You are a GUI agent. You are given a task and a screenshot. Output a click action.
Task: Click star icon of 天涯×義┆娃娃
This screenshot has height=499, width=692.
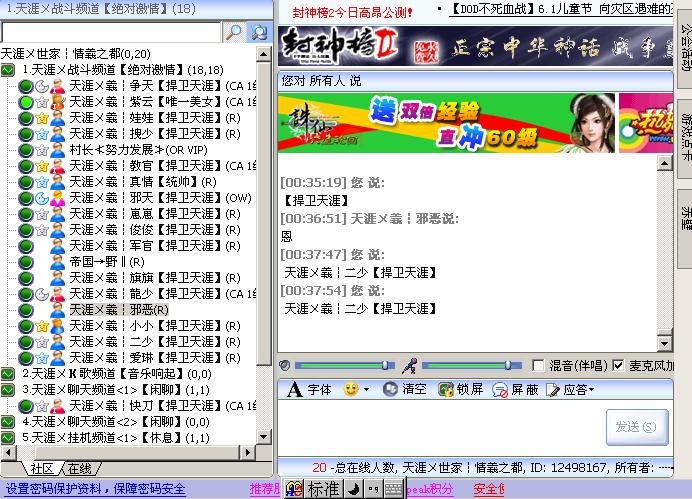42,118
